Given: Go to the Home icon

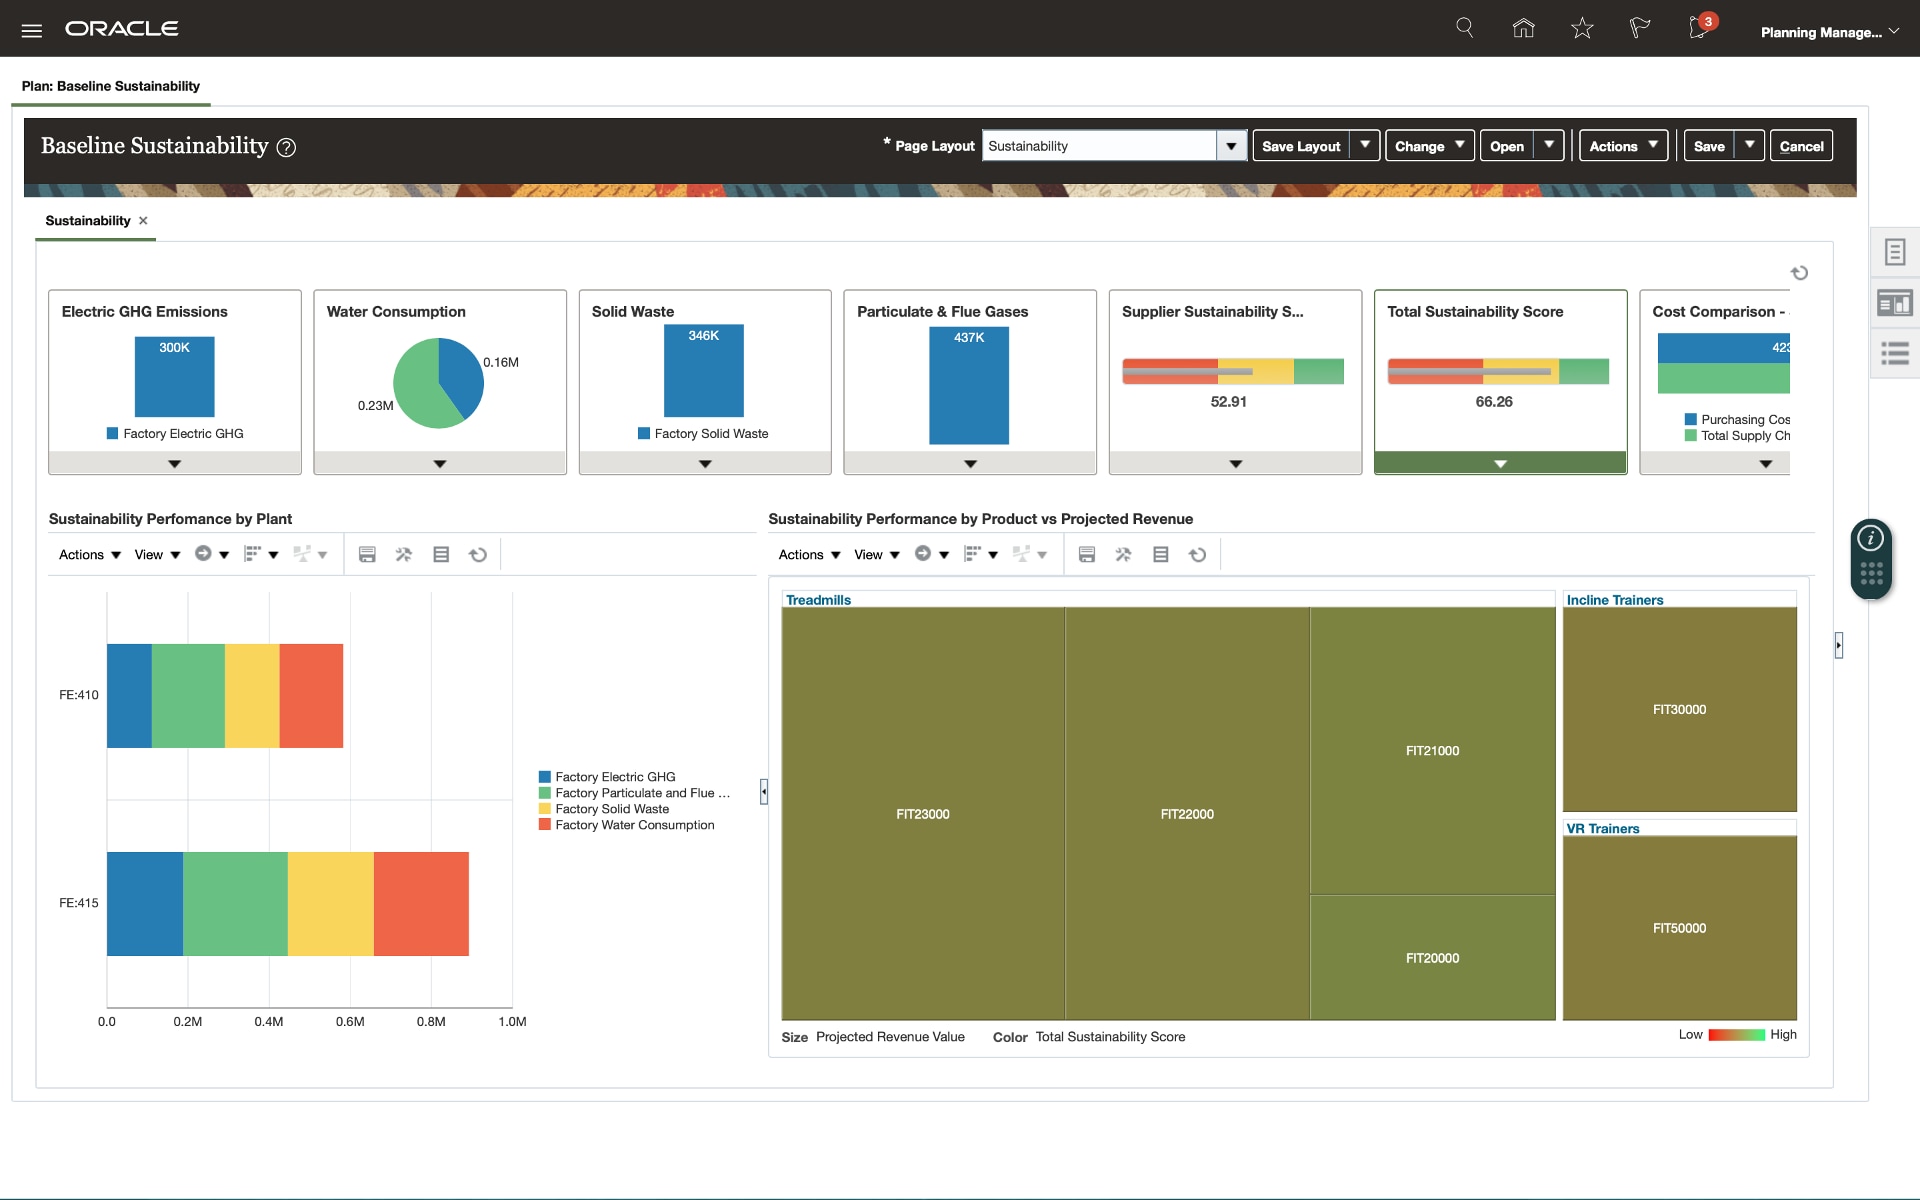Looking at the screenshot, I should tap(1523, 28).
